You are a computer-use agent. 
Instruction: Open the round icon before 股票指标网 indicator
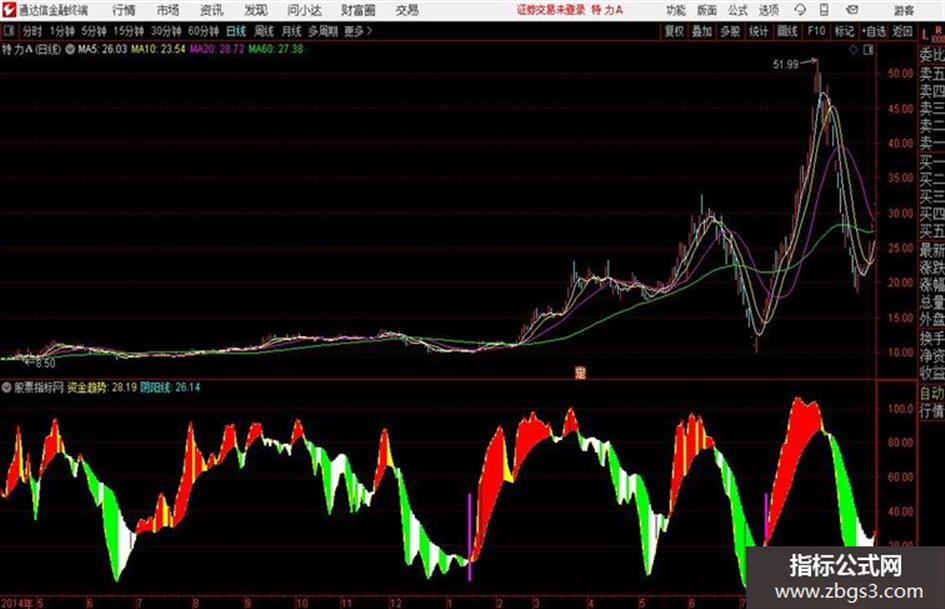pyautogui.click(x=6, y=387)
